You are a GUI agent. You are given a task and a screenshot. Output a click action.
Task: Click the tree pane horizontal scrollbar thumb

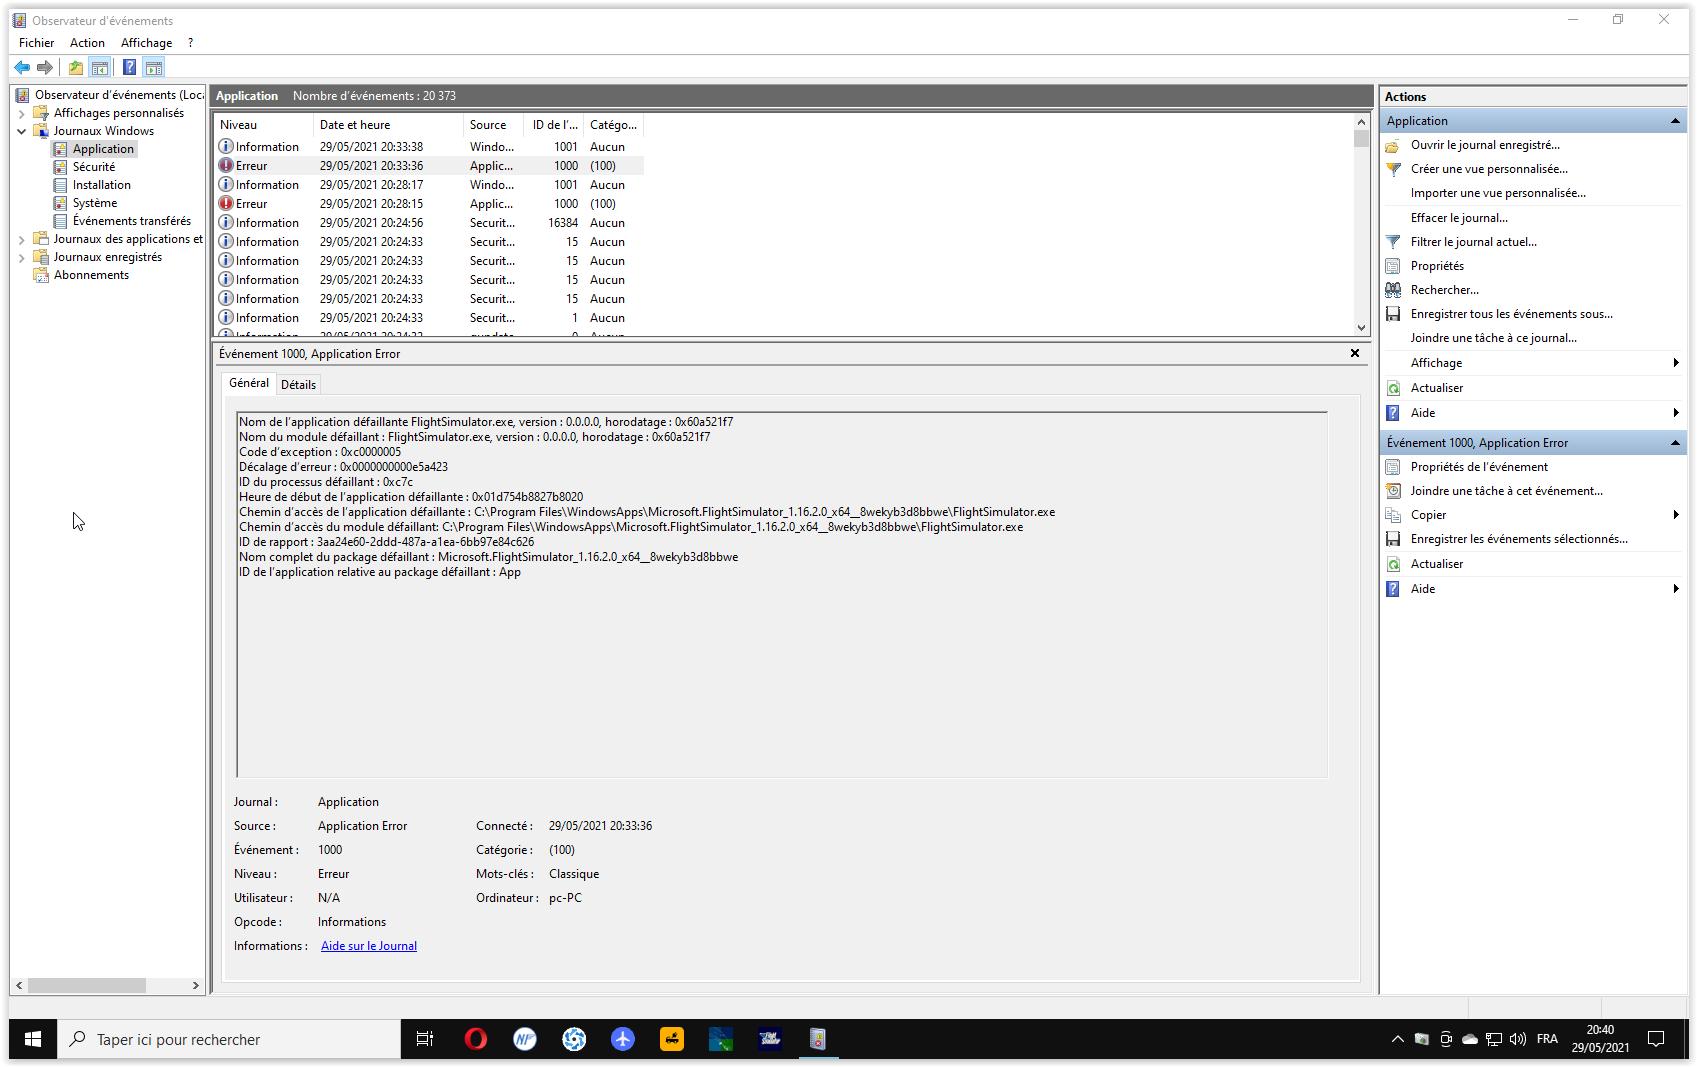[86, 986]
